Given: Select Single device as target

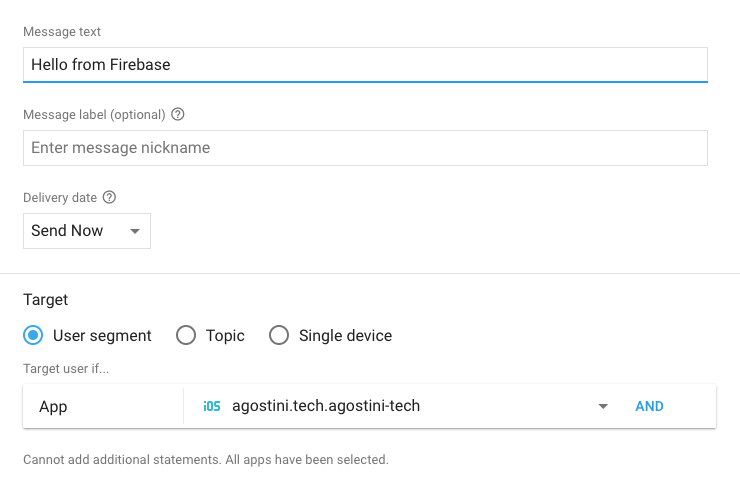Looking at the screenshot, I should [279, 336].
